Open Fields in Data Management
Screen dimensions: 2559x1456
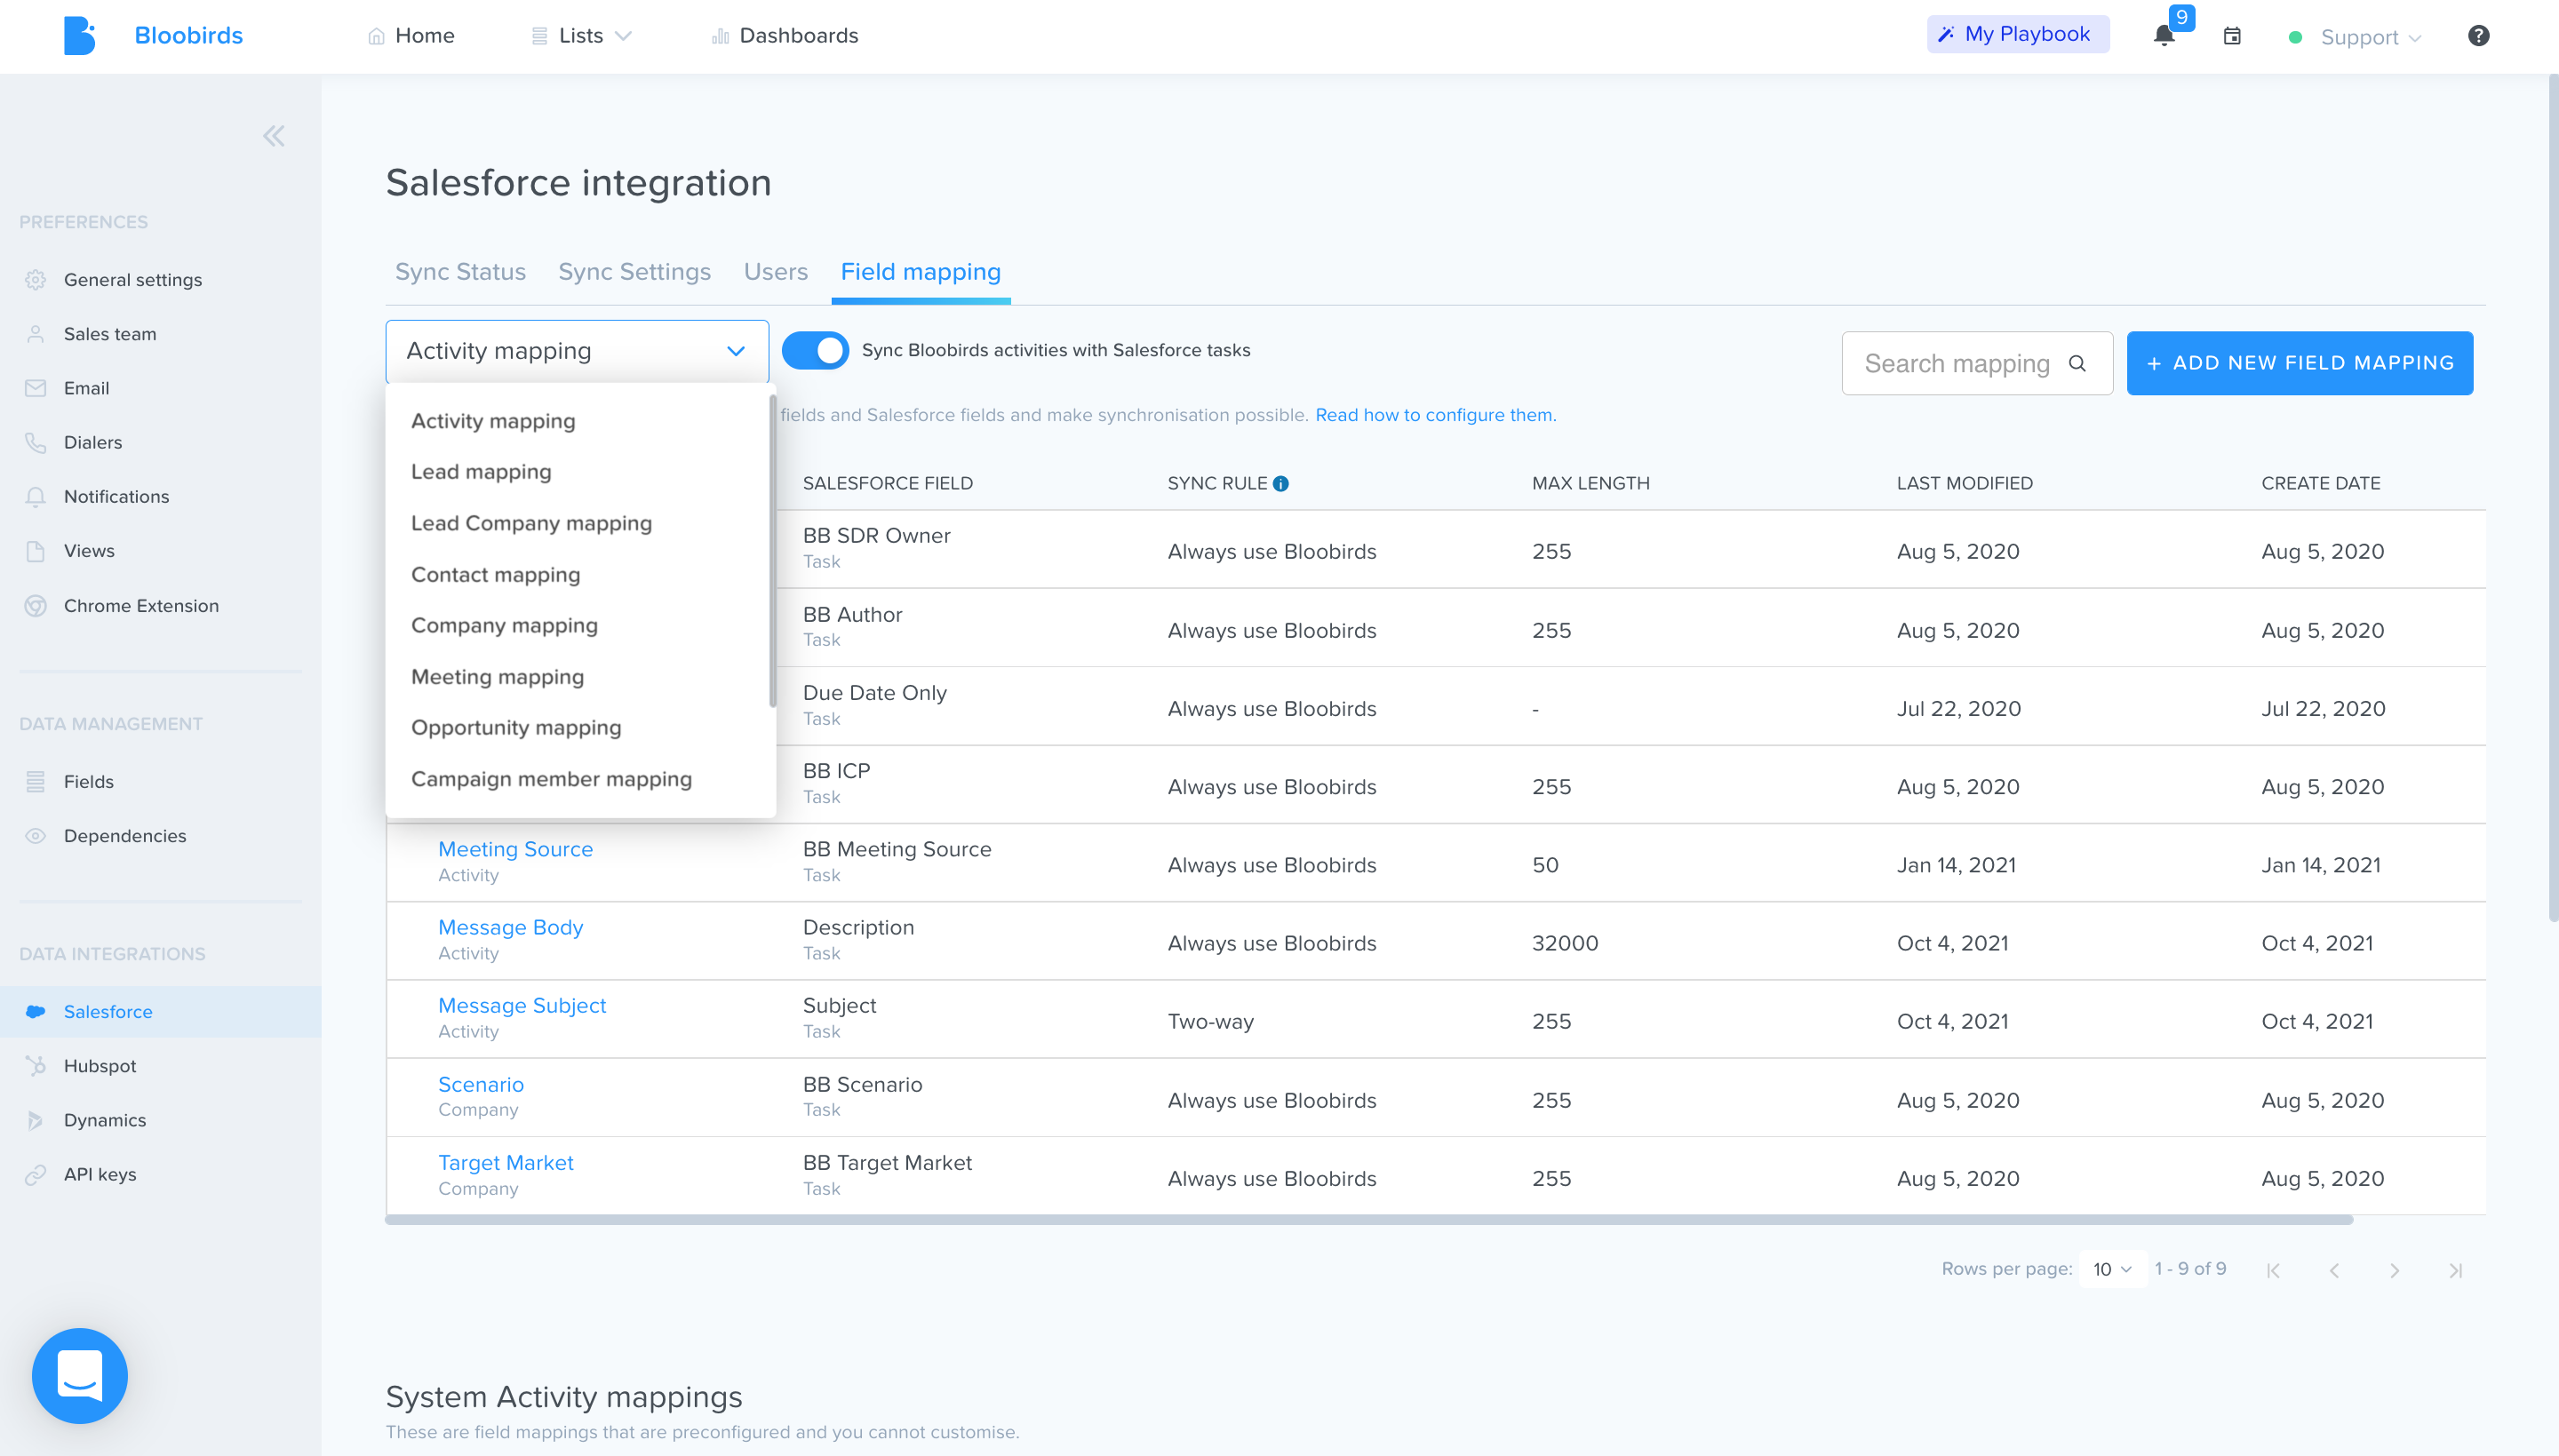coord(88,782)
